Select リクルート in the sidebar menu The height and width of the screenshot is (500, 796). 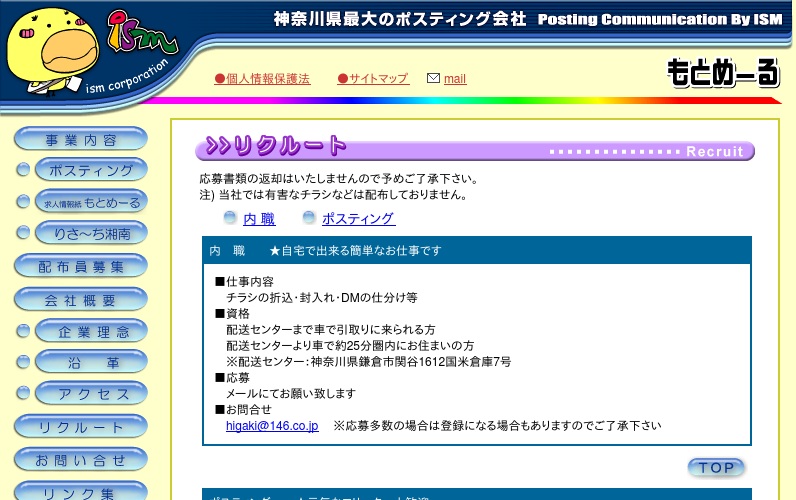point(81,427)
